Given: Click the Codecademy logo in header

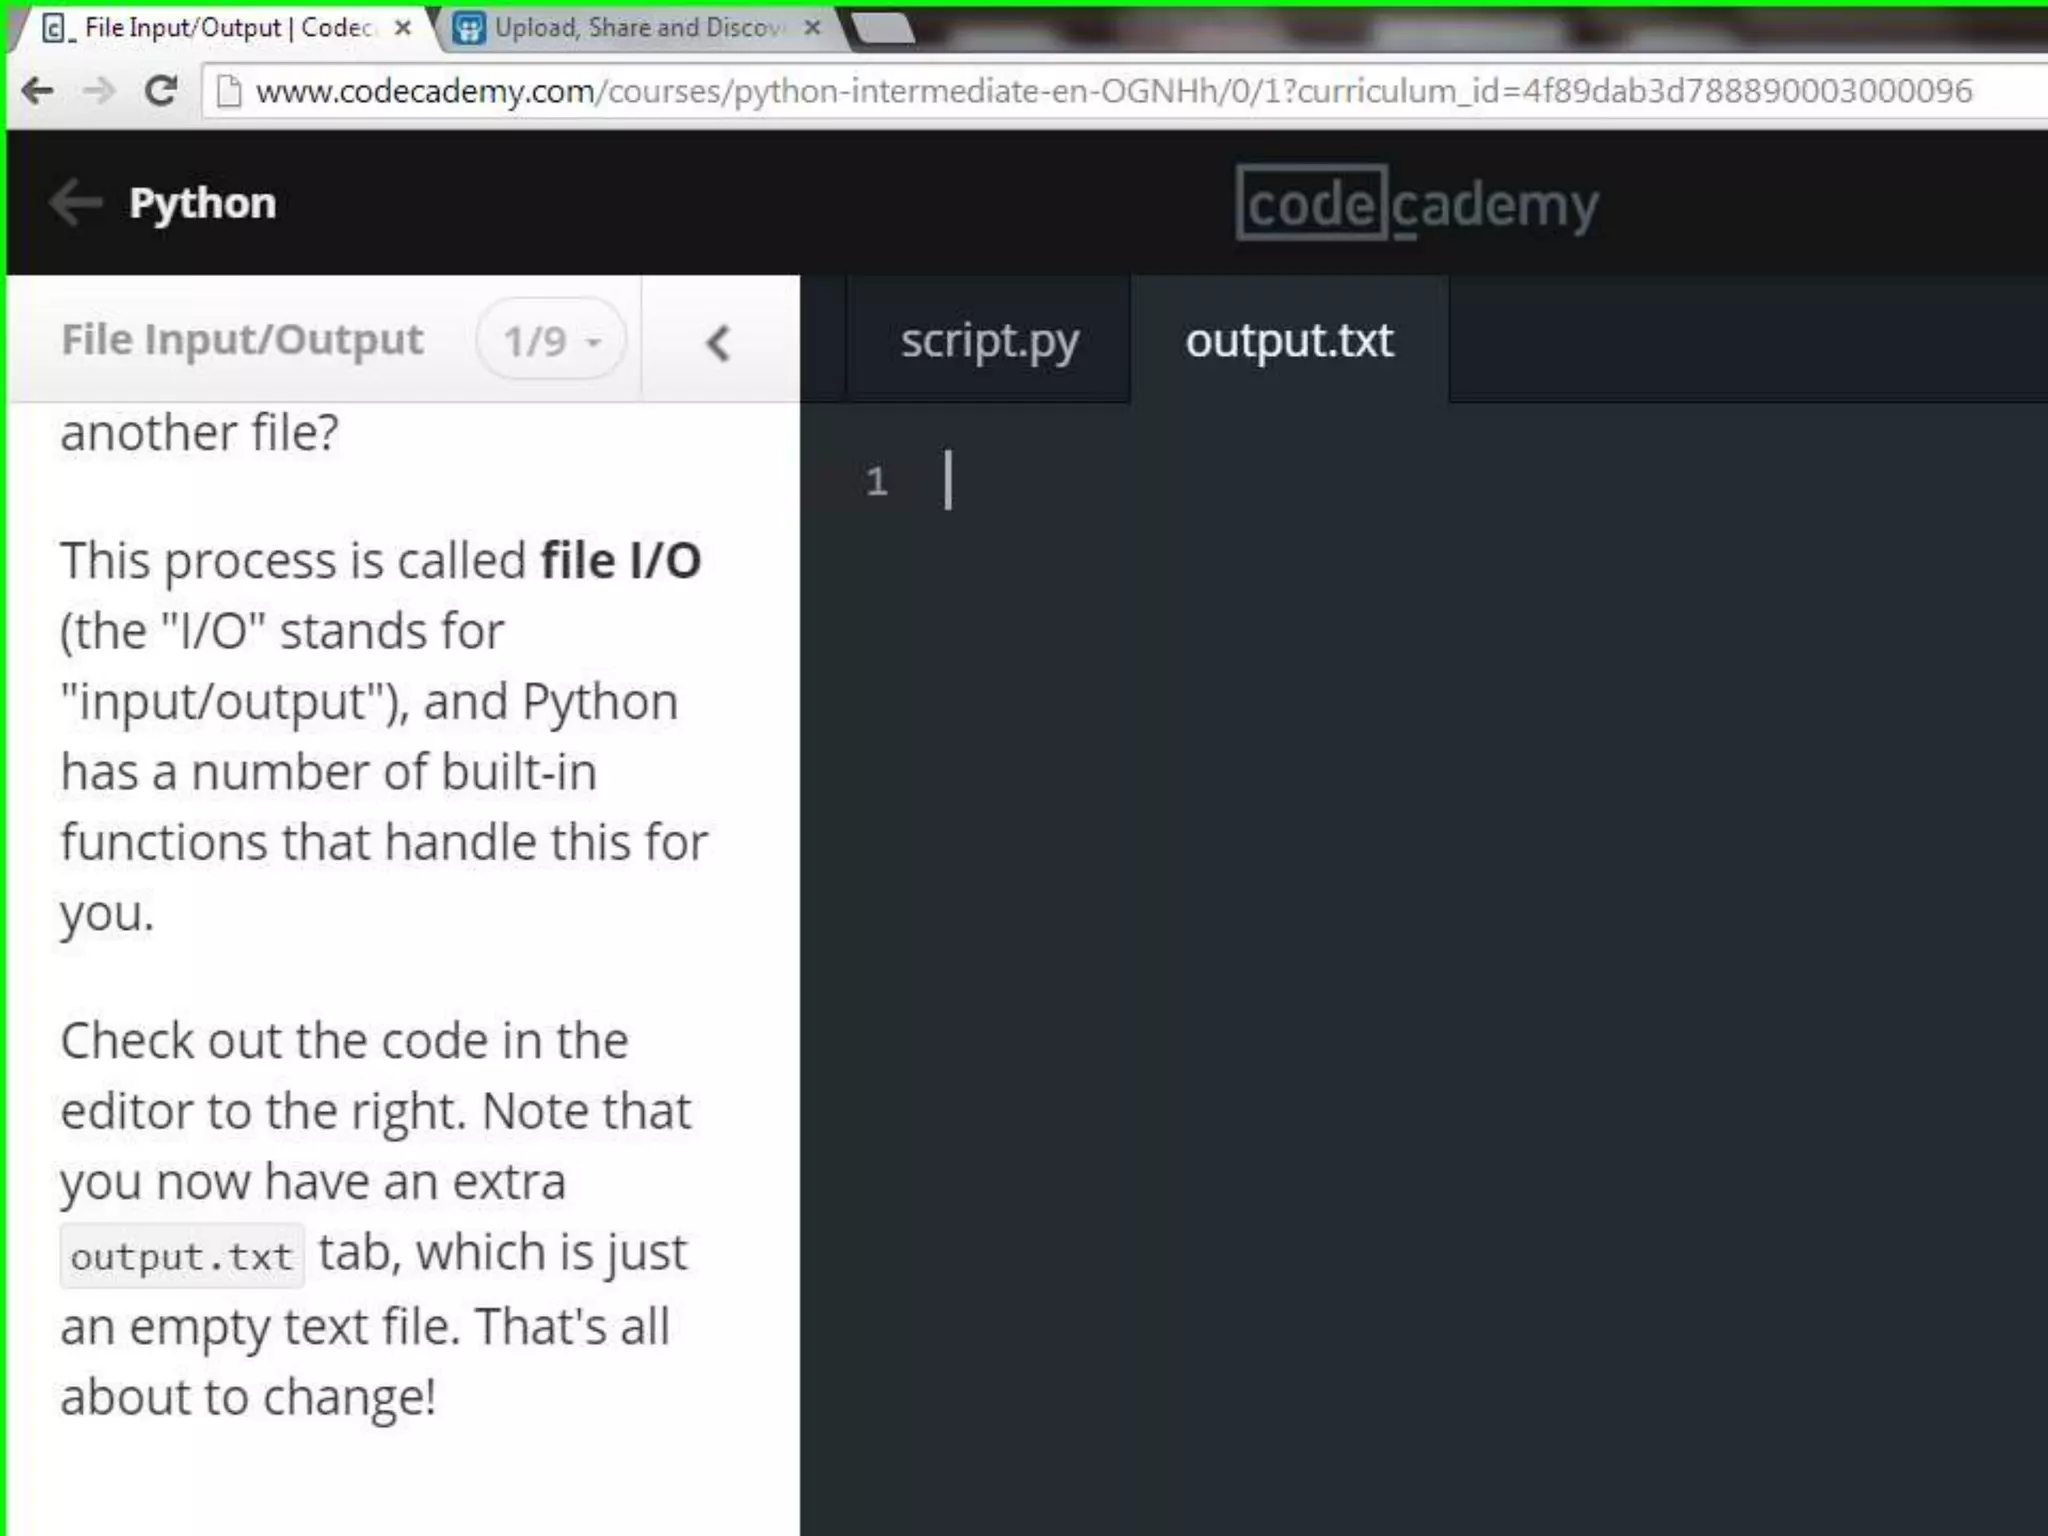Looking at the screenshot, I should [1417, 204].
